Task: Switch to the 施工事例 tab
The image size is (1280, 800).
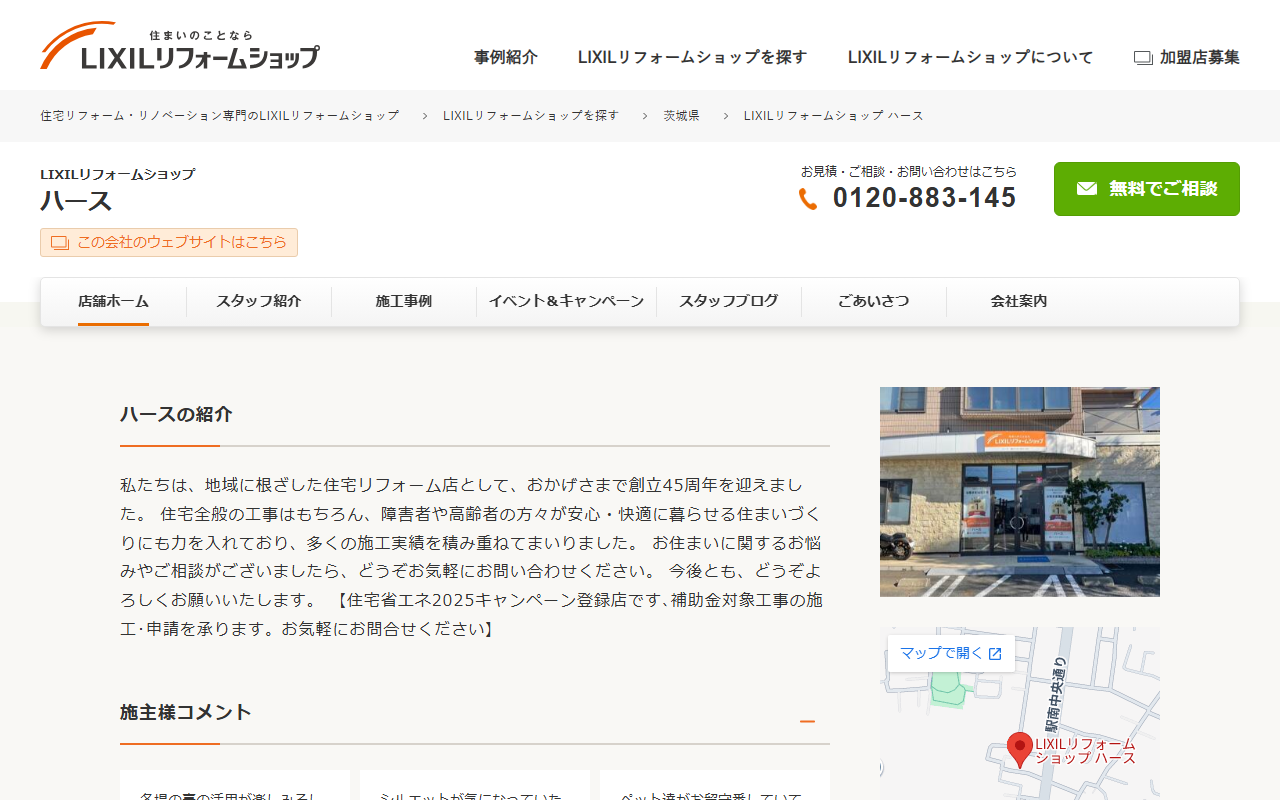Action: pos(404,301)
